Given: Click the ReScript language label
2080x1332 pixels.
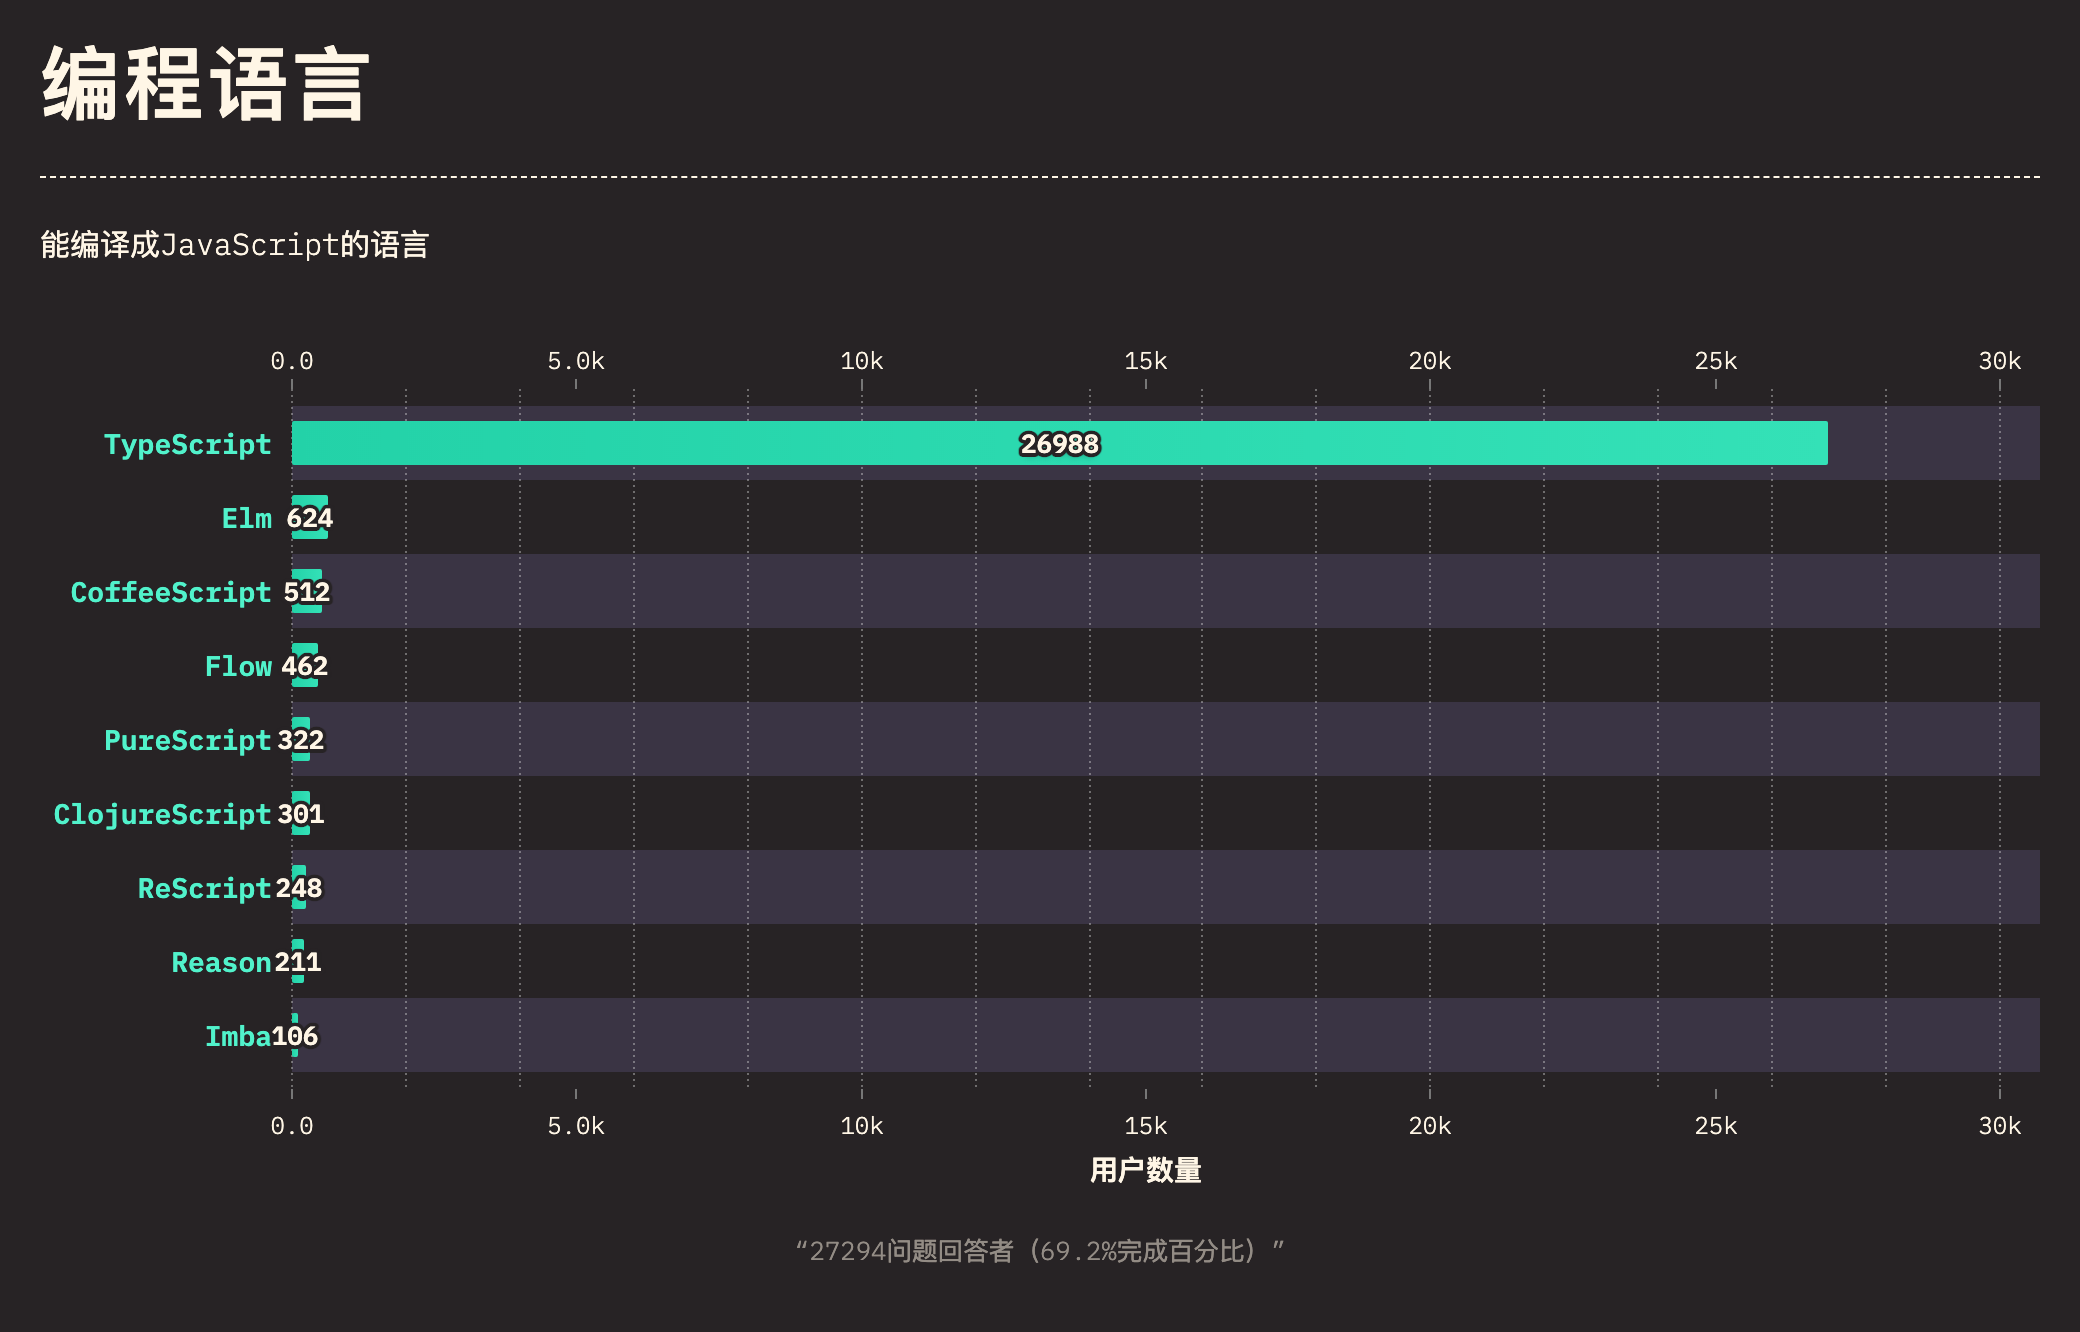Looking at the screenshot, I should [204, 888].
